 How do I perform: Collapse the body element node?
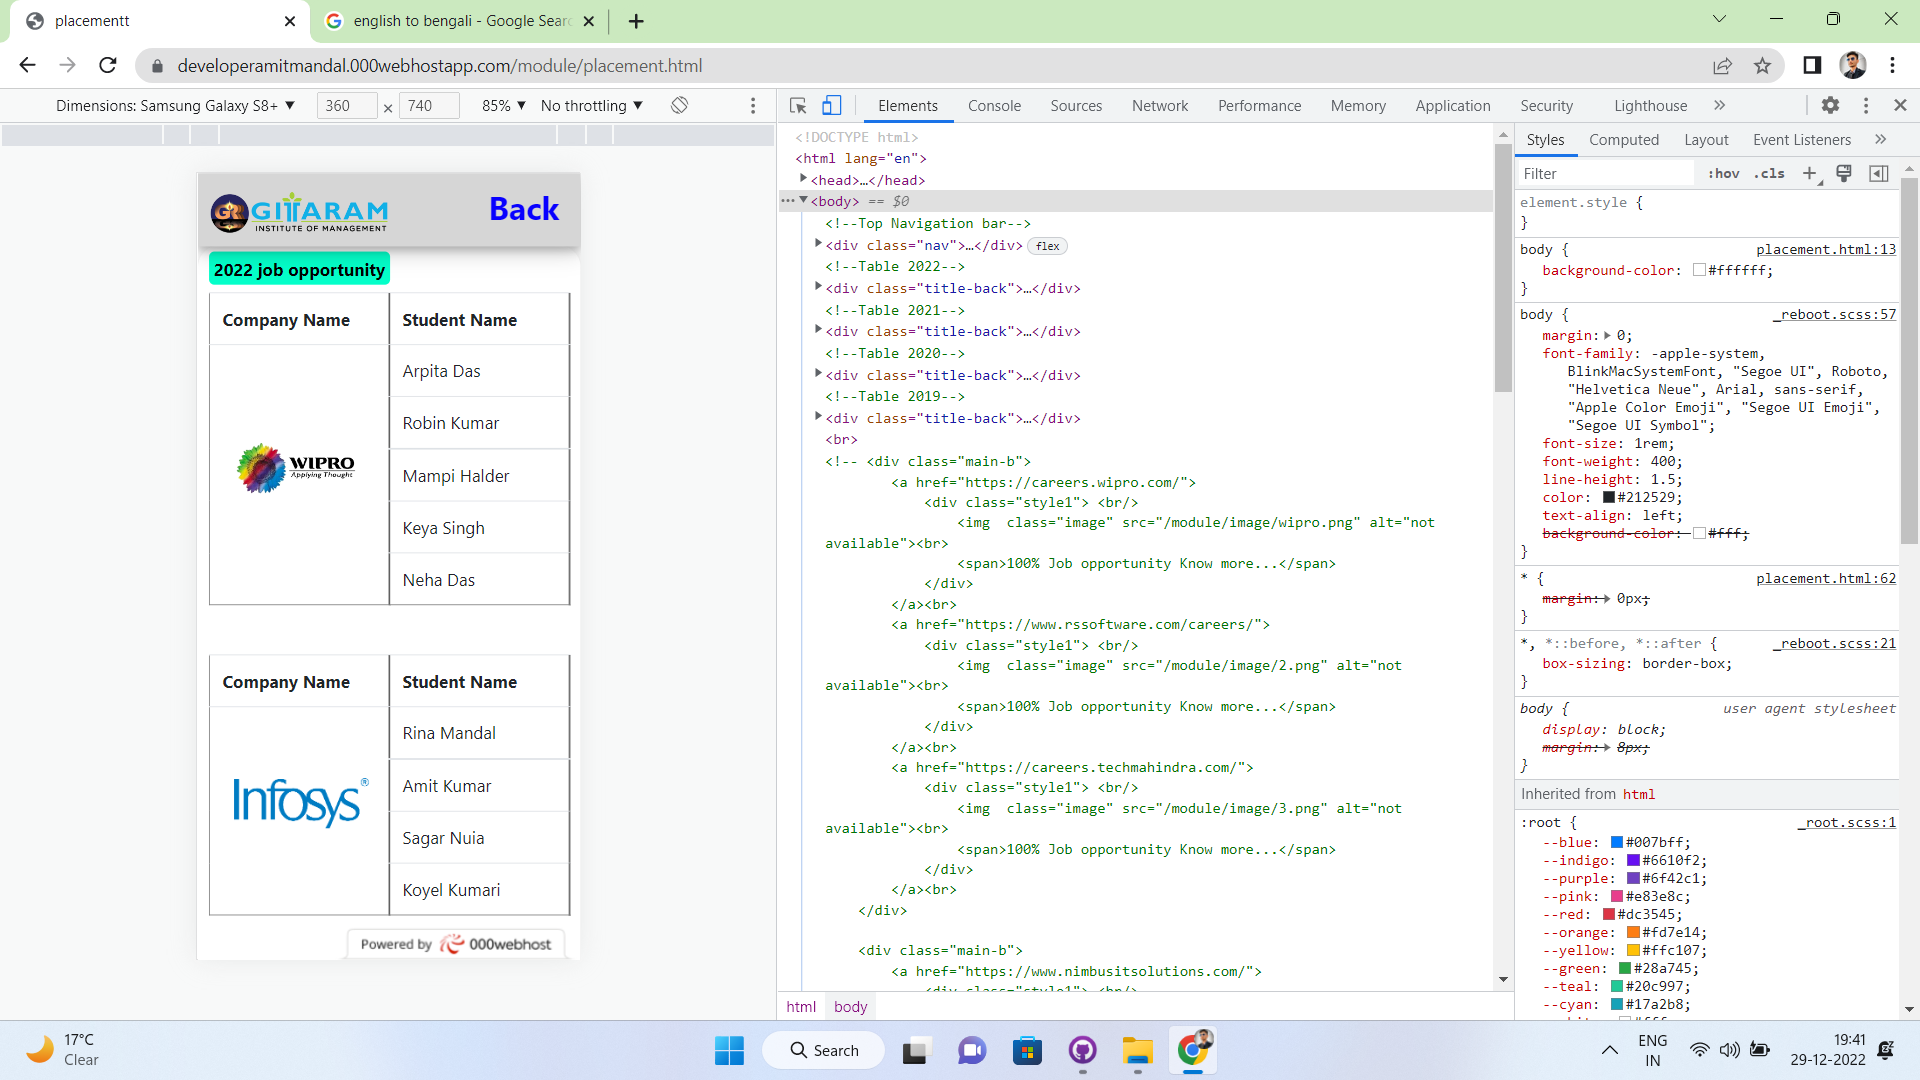pos(803,200)
